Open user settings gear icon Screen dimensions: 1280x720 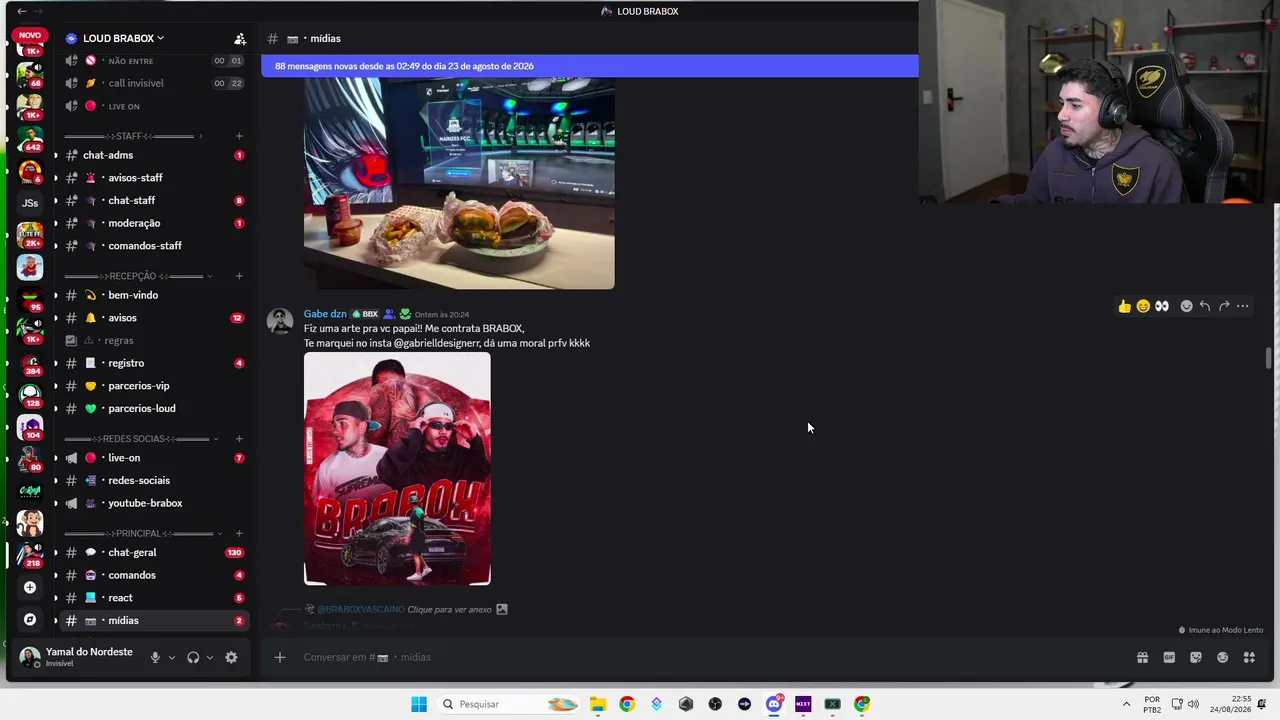231,657
